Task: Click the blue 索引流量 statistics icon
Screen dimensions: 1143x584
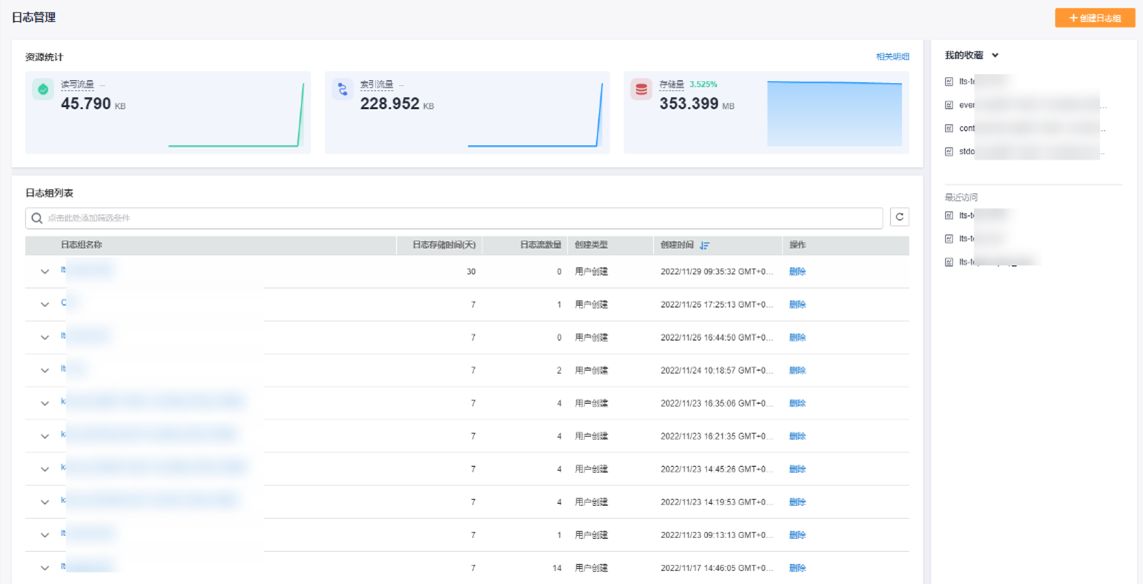Action: click(342, 90)
